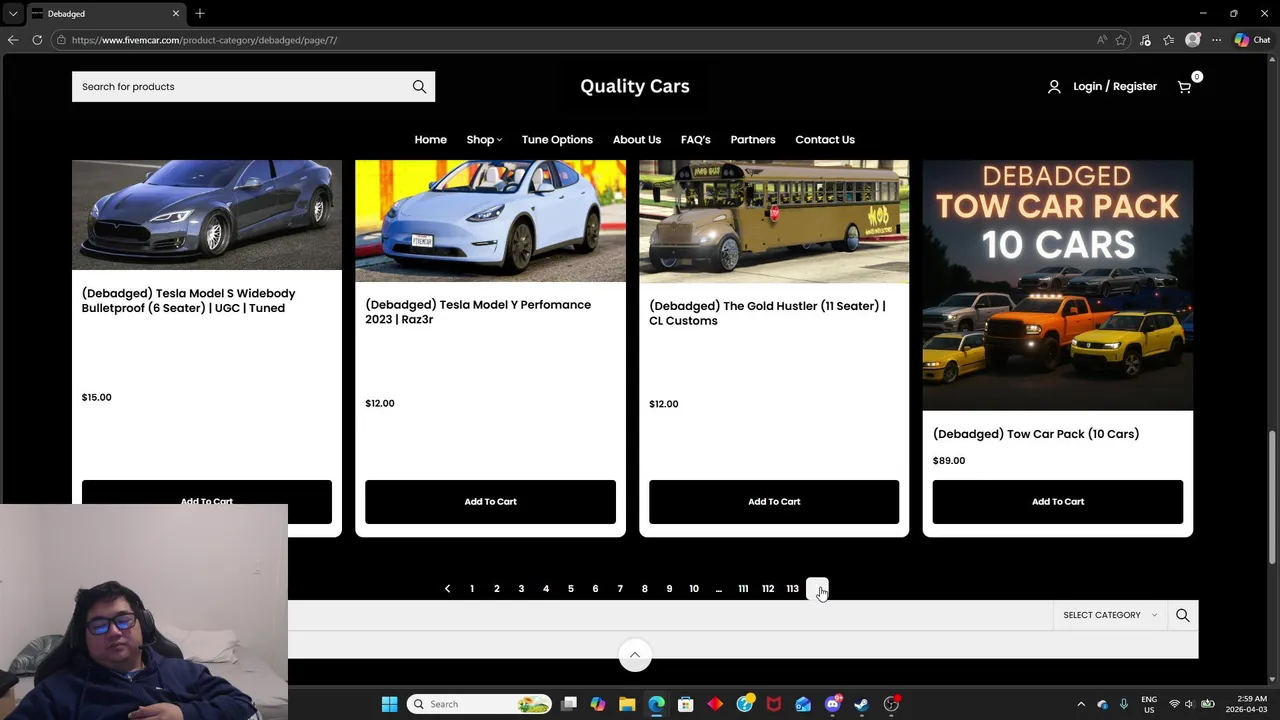Go to Home menu item
The image size is (1280, 720).
431,140
